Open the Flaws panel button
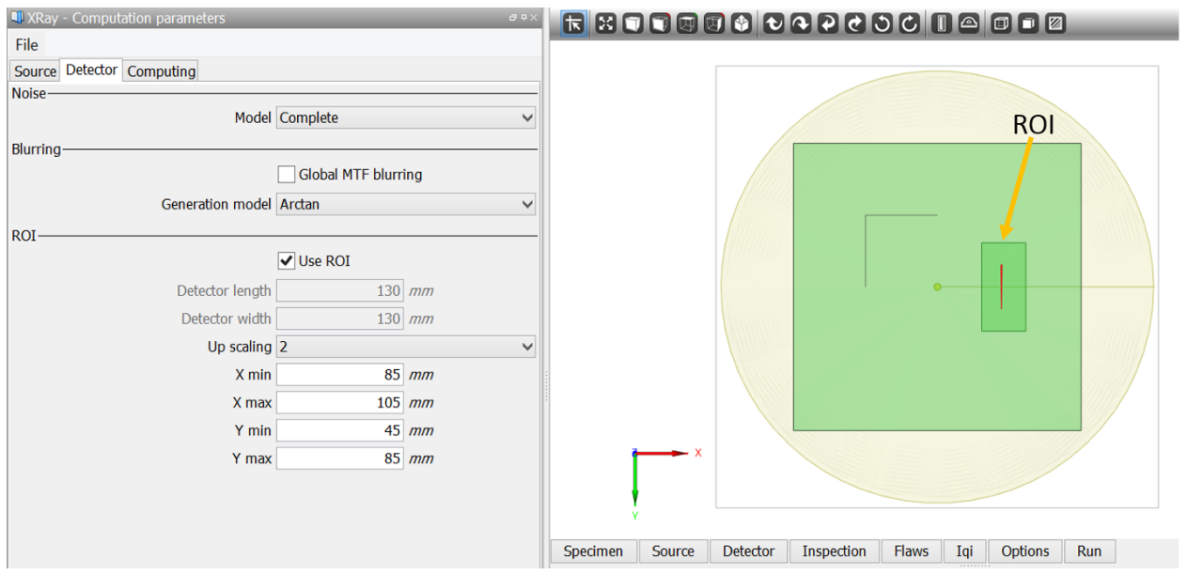 (911, 551)
